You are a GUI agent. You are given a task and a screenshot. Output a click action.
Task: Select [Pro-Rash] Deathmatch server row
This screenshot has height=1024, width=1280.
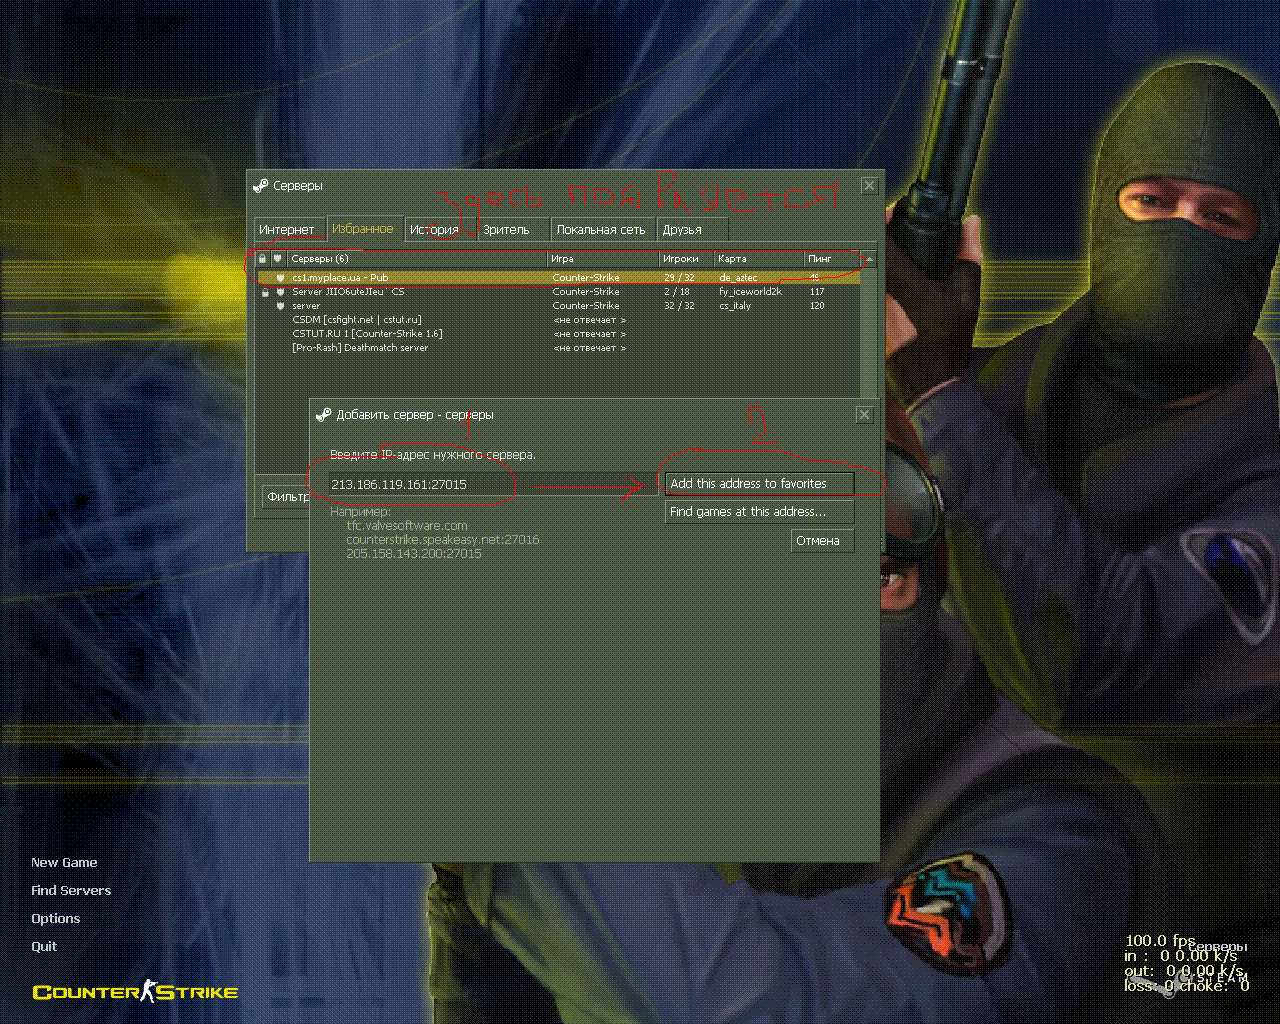click(558, 348)
